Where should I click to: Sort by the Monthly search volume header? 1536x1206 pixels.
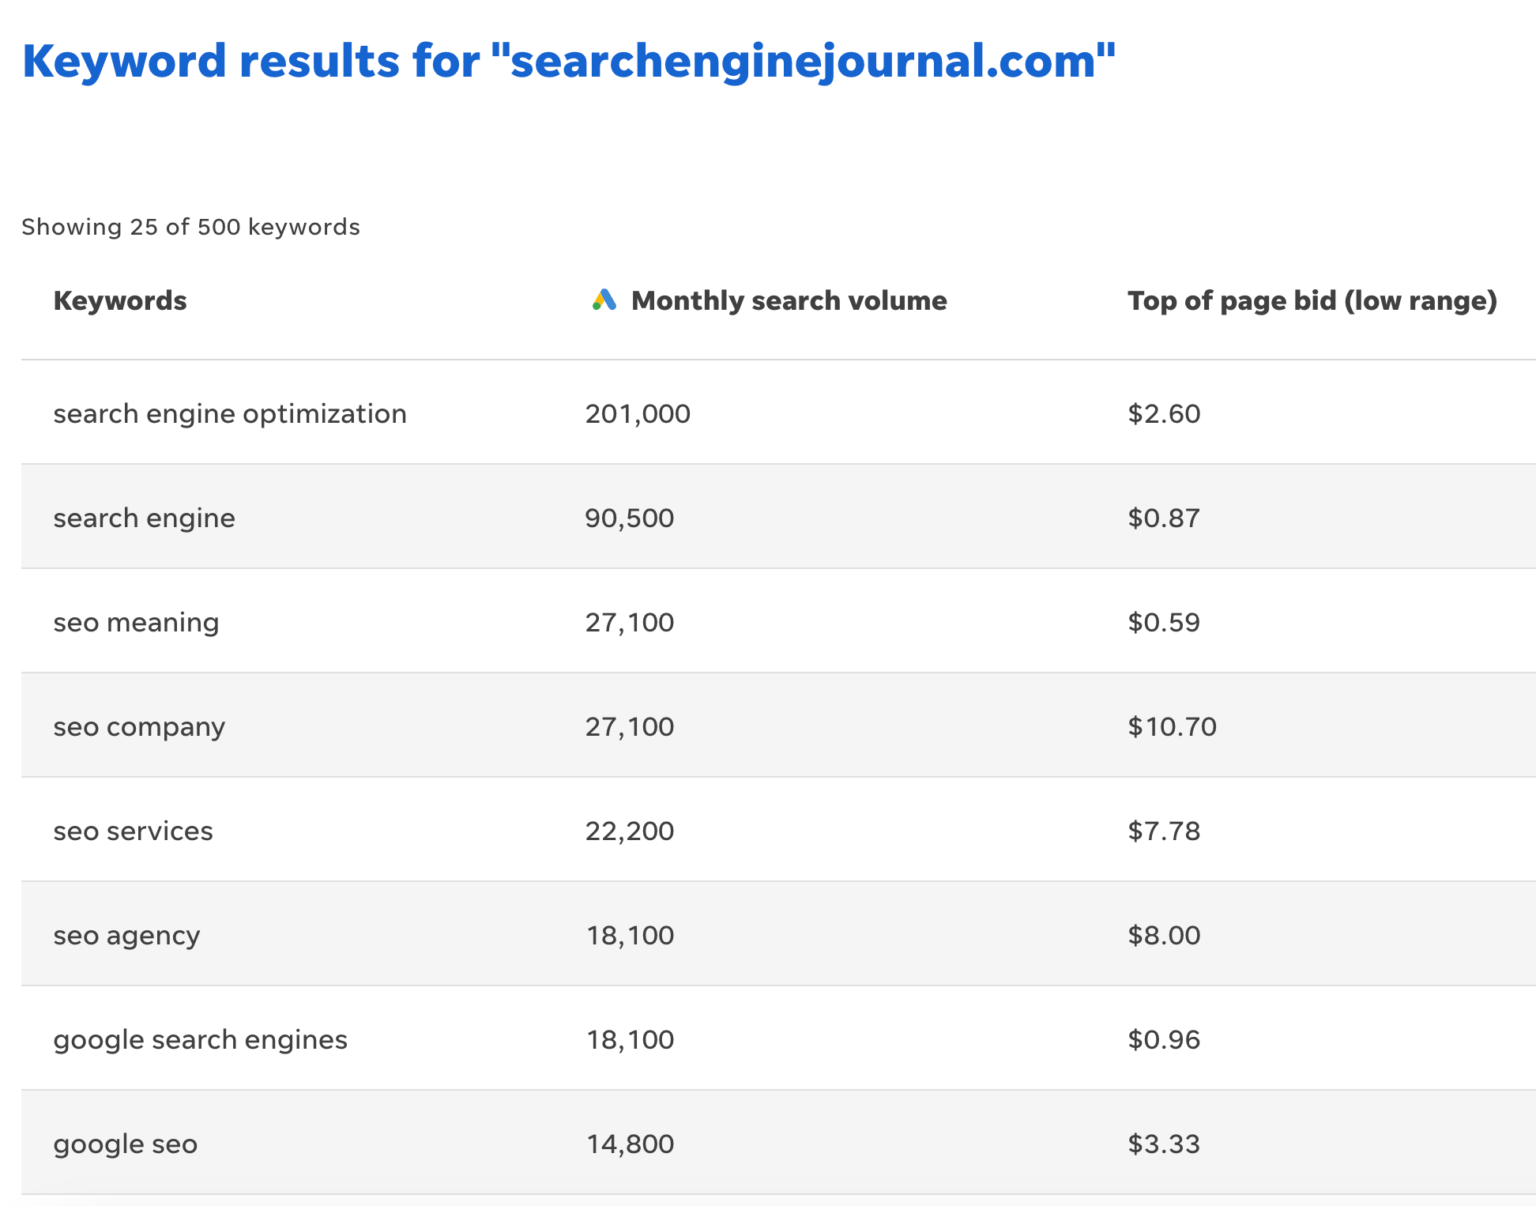click(x=788, y=299)
